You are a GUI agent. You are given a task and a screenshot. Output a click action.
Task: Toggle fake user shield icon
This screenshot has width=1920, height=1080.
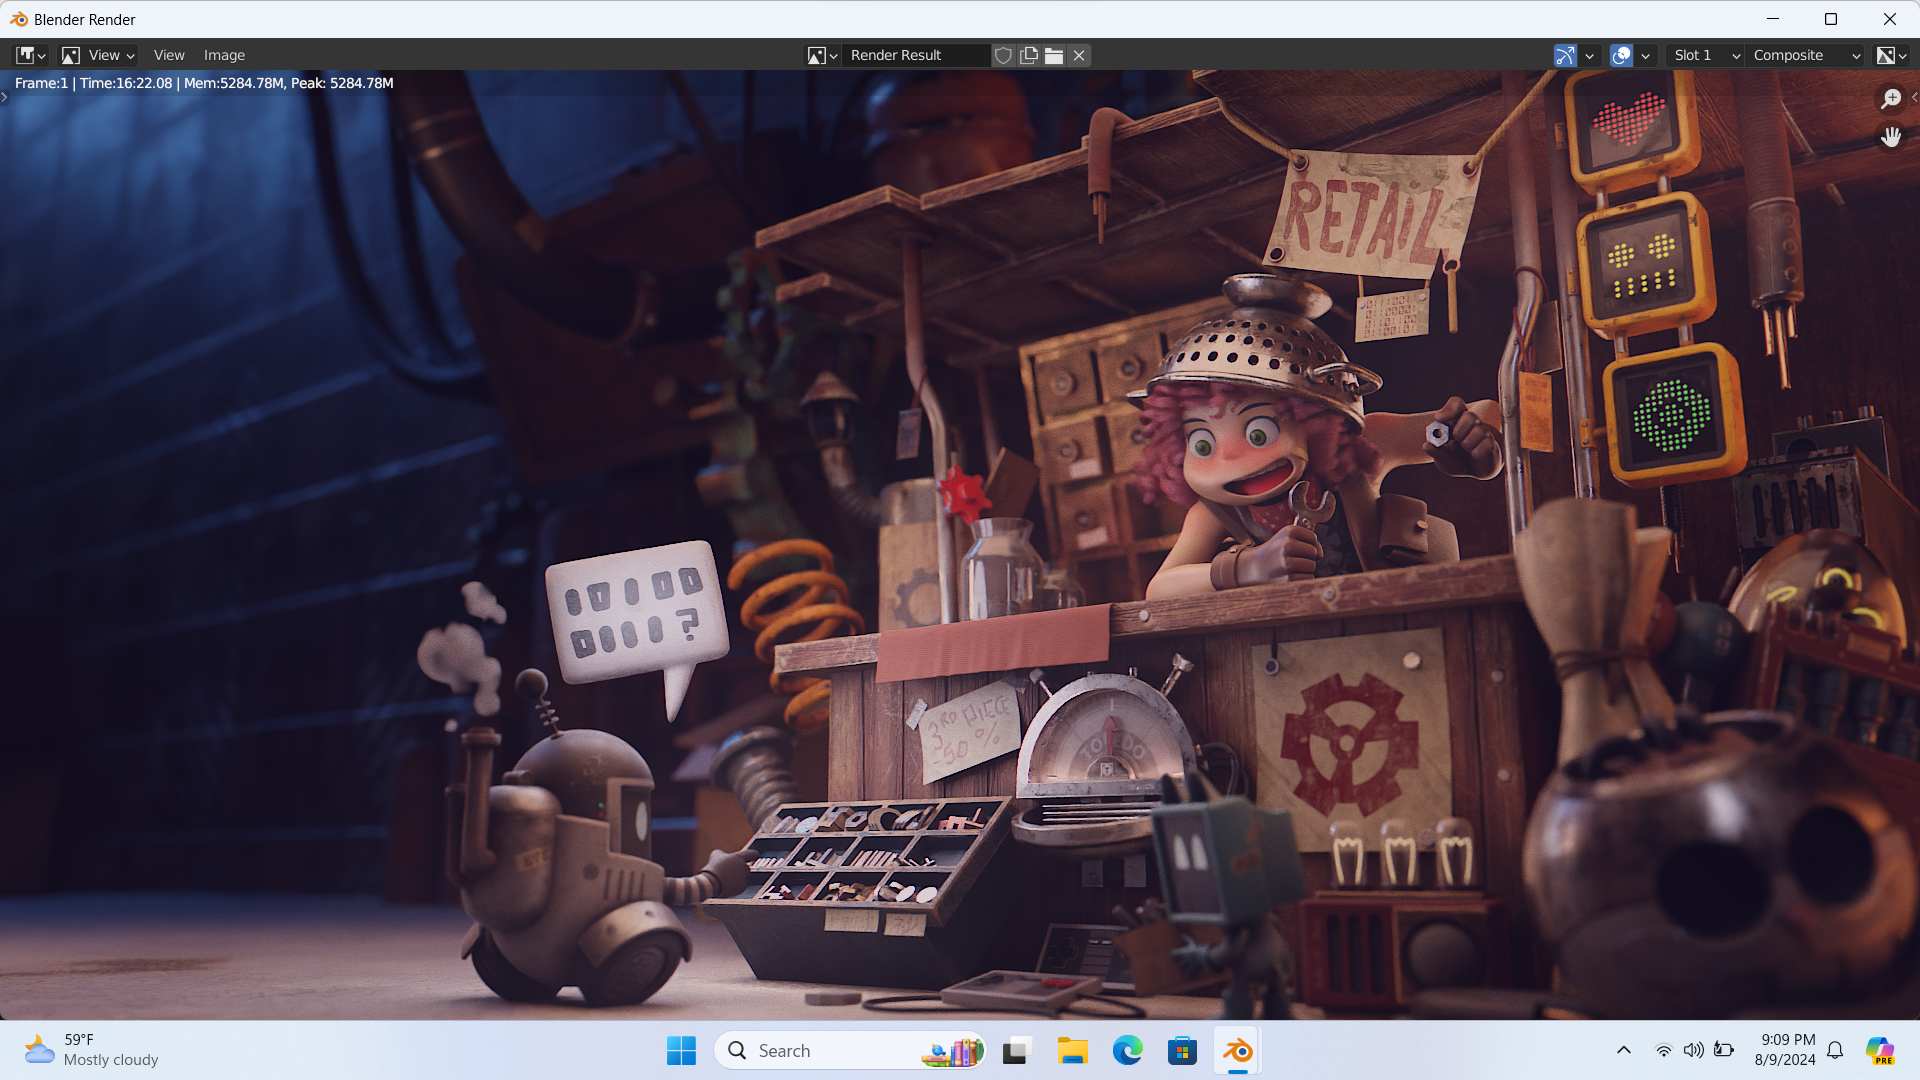click(1003, 55)
